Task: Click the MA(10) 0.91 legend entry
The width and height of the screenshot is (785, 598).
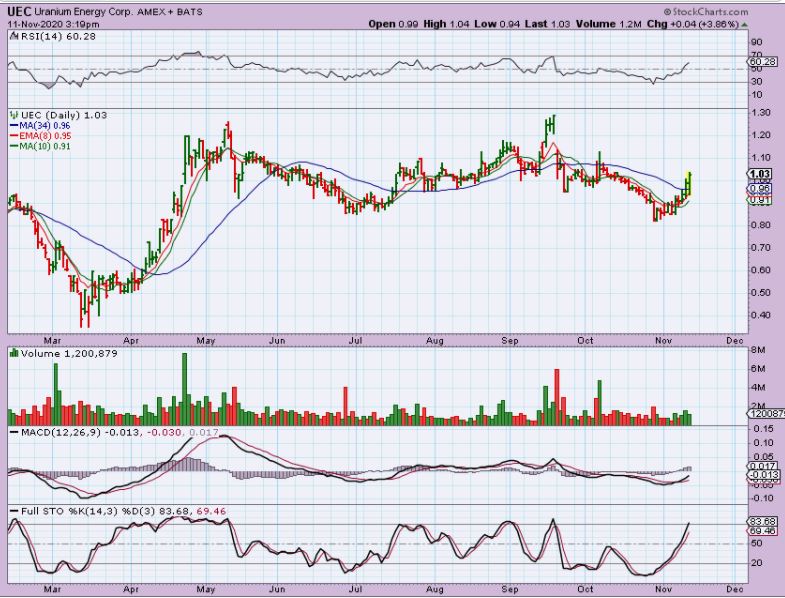Action: (x=45, y=146)
